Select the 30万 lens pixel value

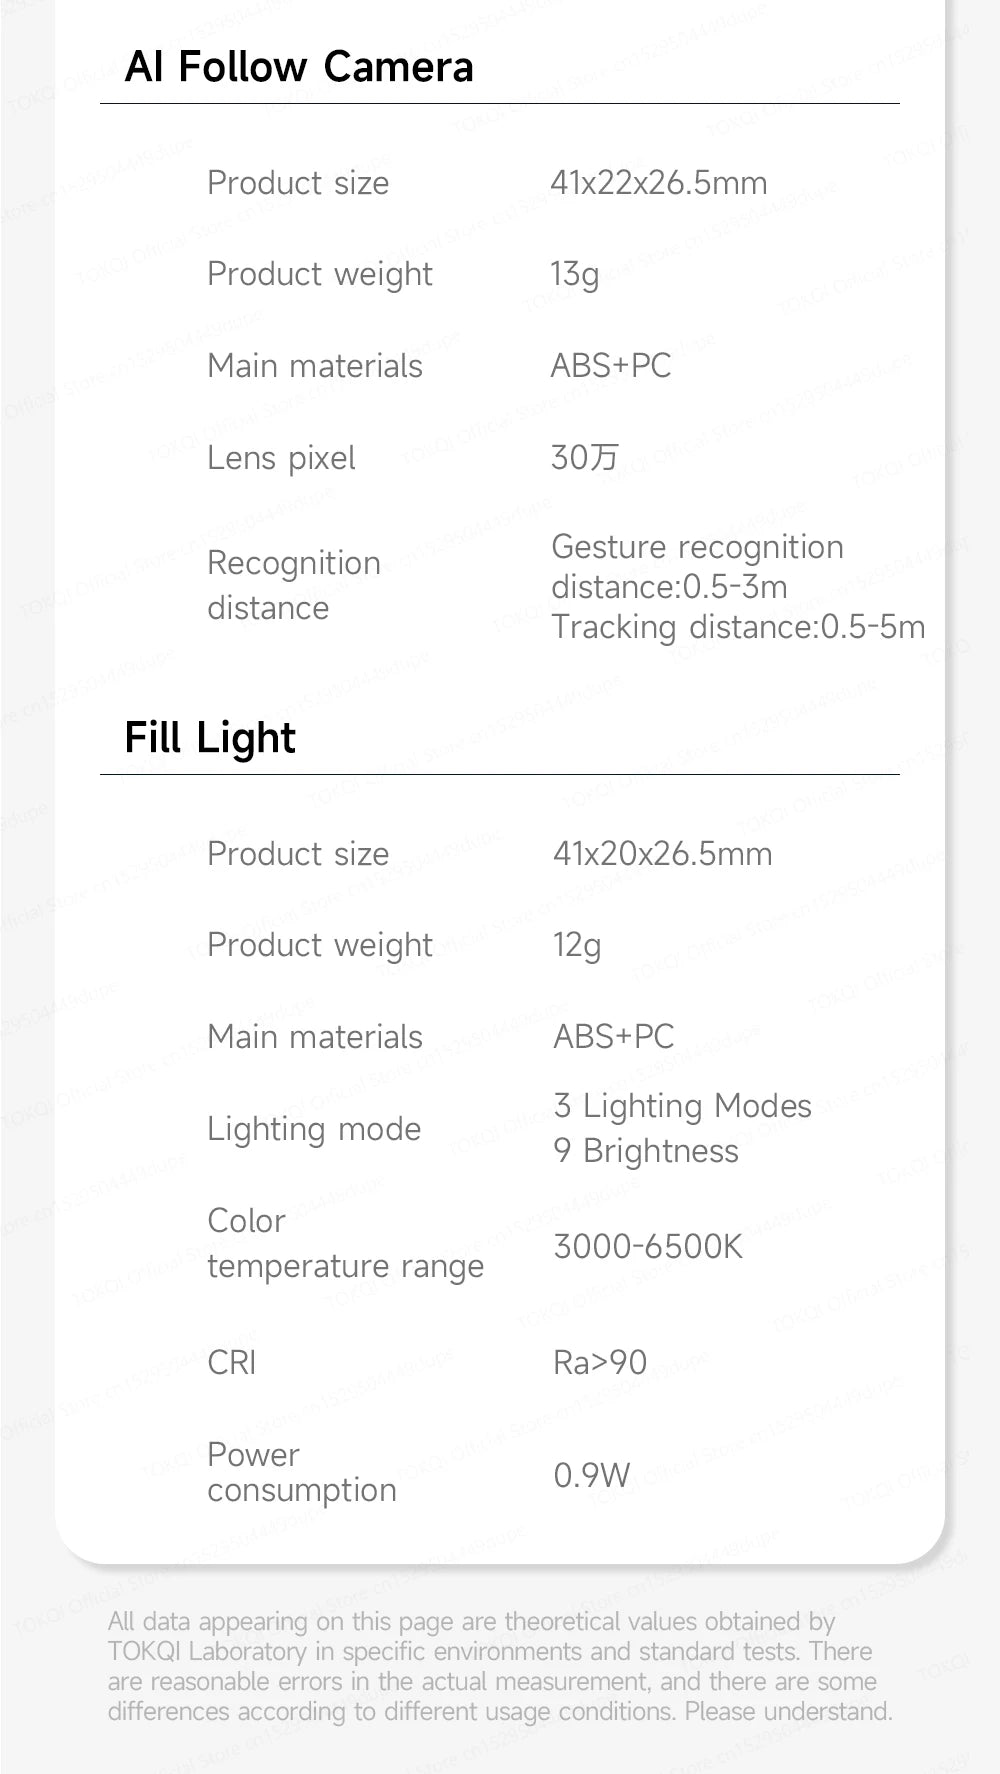[585, 458]
